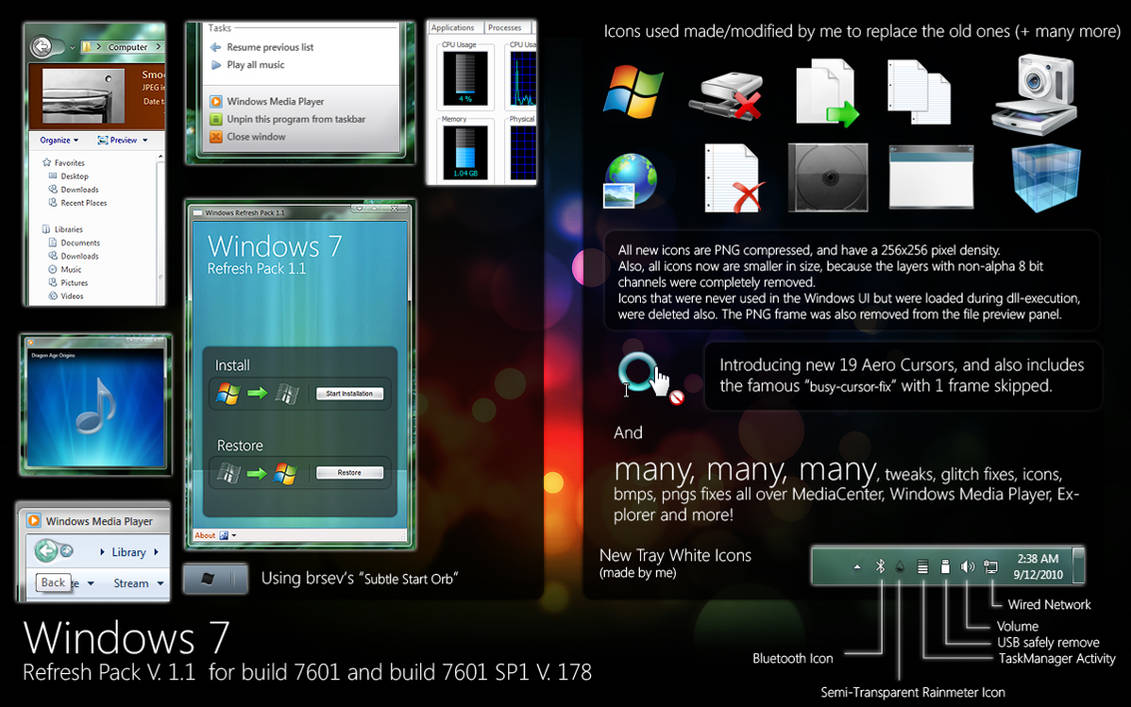Select the TaskManager Activity tray icon

point(924,566)
